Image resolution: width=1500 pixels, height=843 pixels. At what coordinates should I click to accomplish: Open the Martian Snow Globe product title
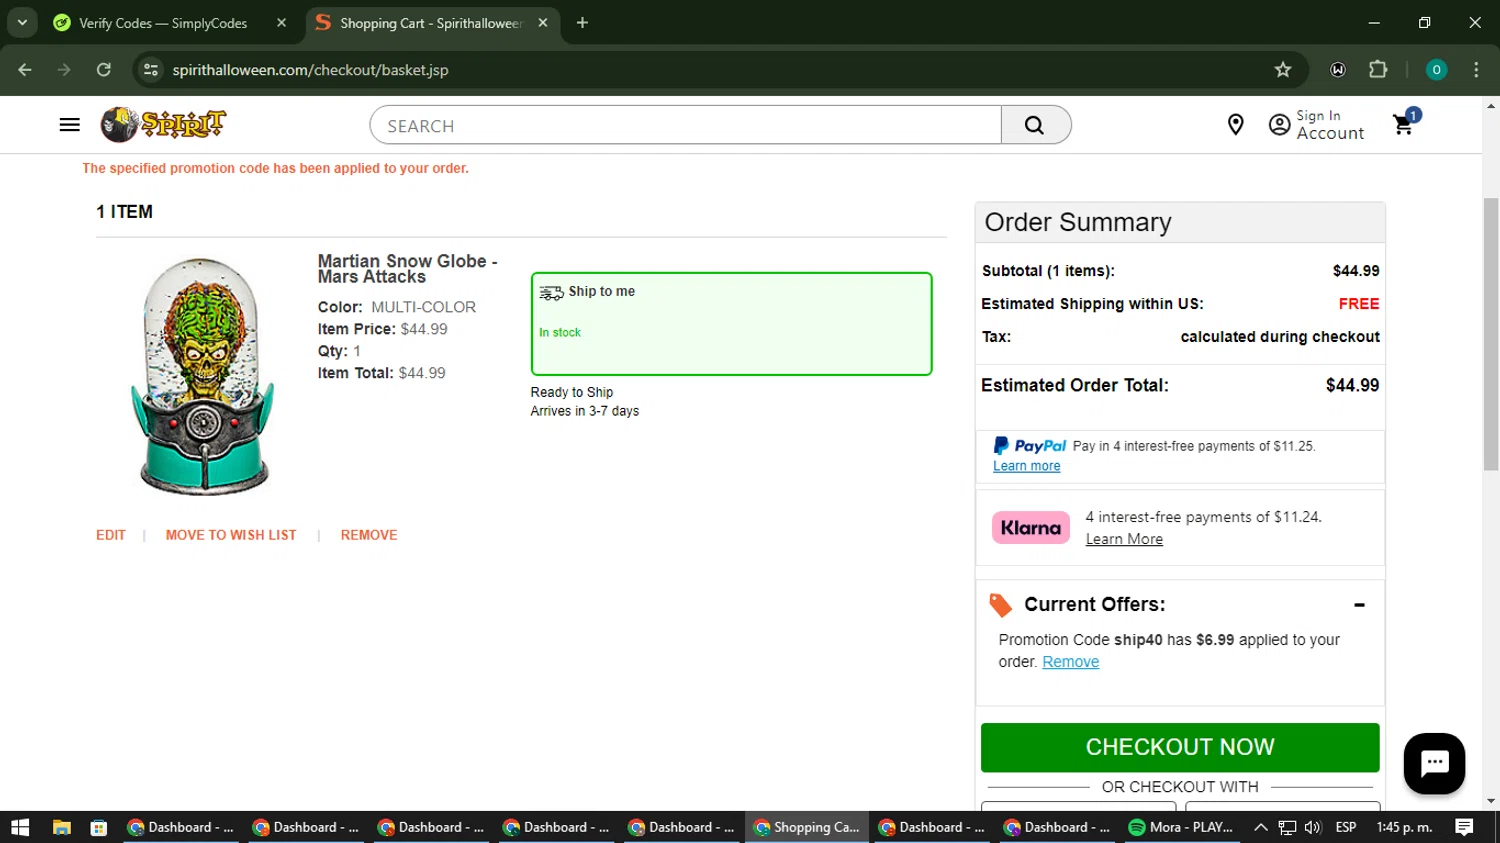click(x=407, y=269)
